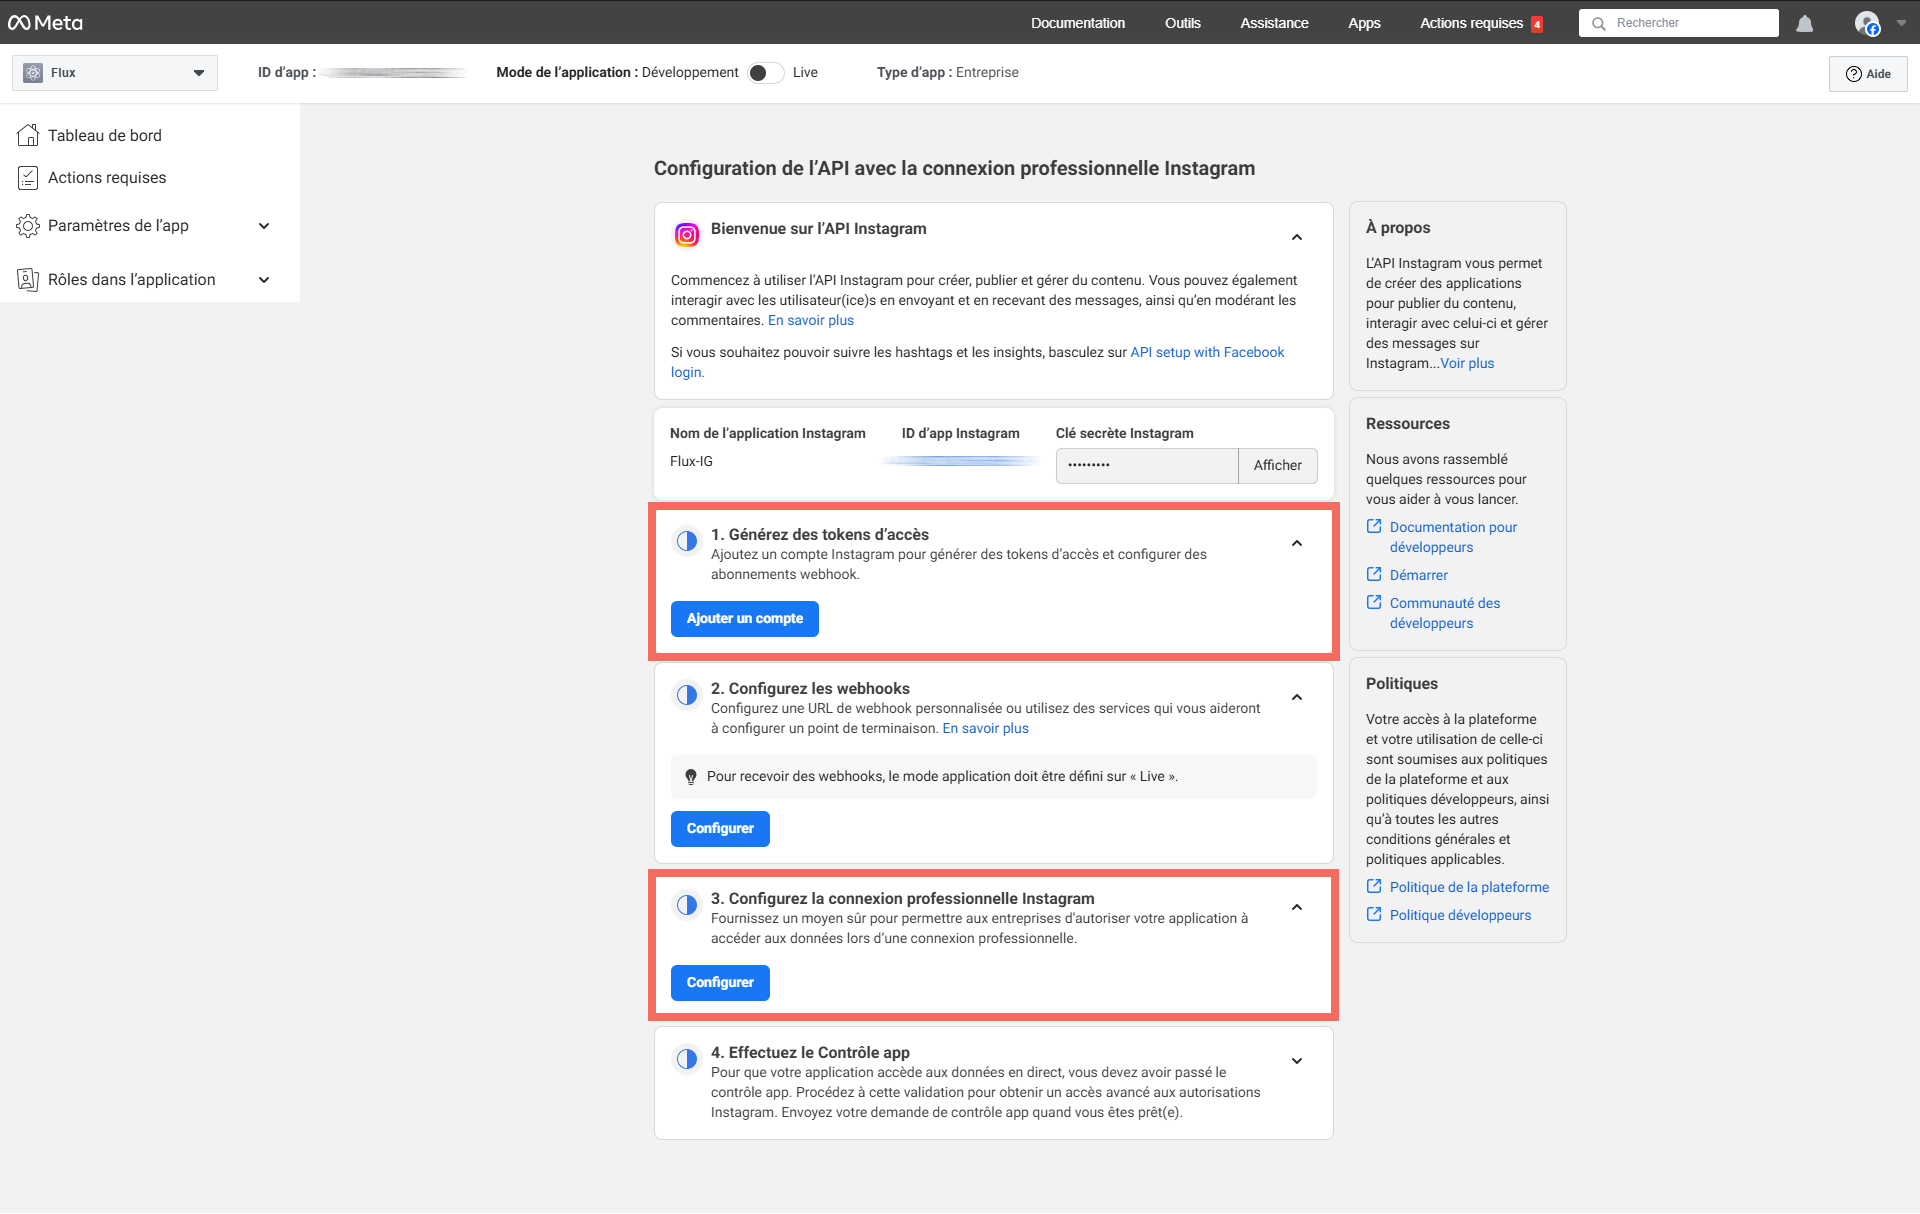Open the Assistance top menu
1920x1214 pixels.
[1274, 23]
